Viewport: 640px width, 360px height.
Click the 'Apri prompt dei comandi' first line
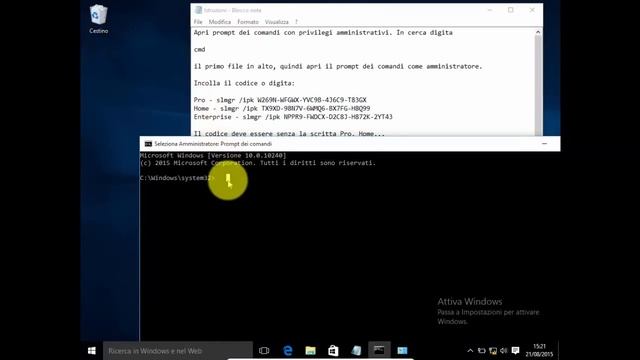(x=323, y=32)
